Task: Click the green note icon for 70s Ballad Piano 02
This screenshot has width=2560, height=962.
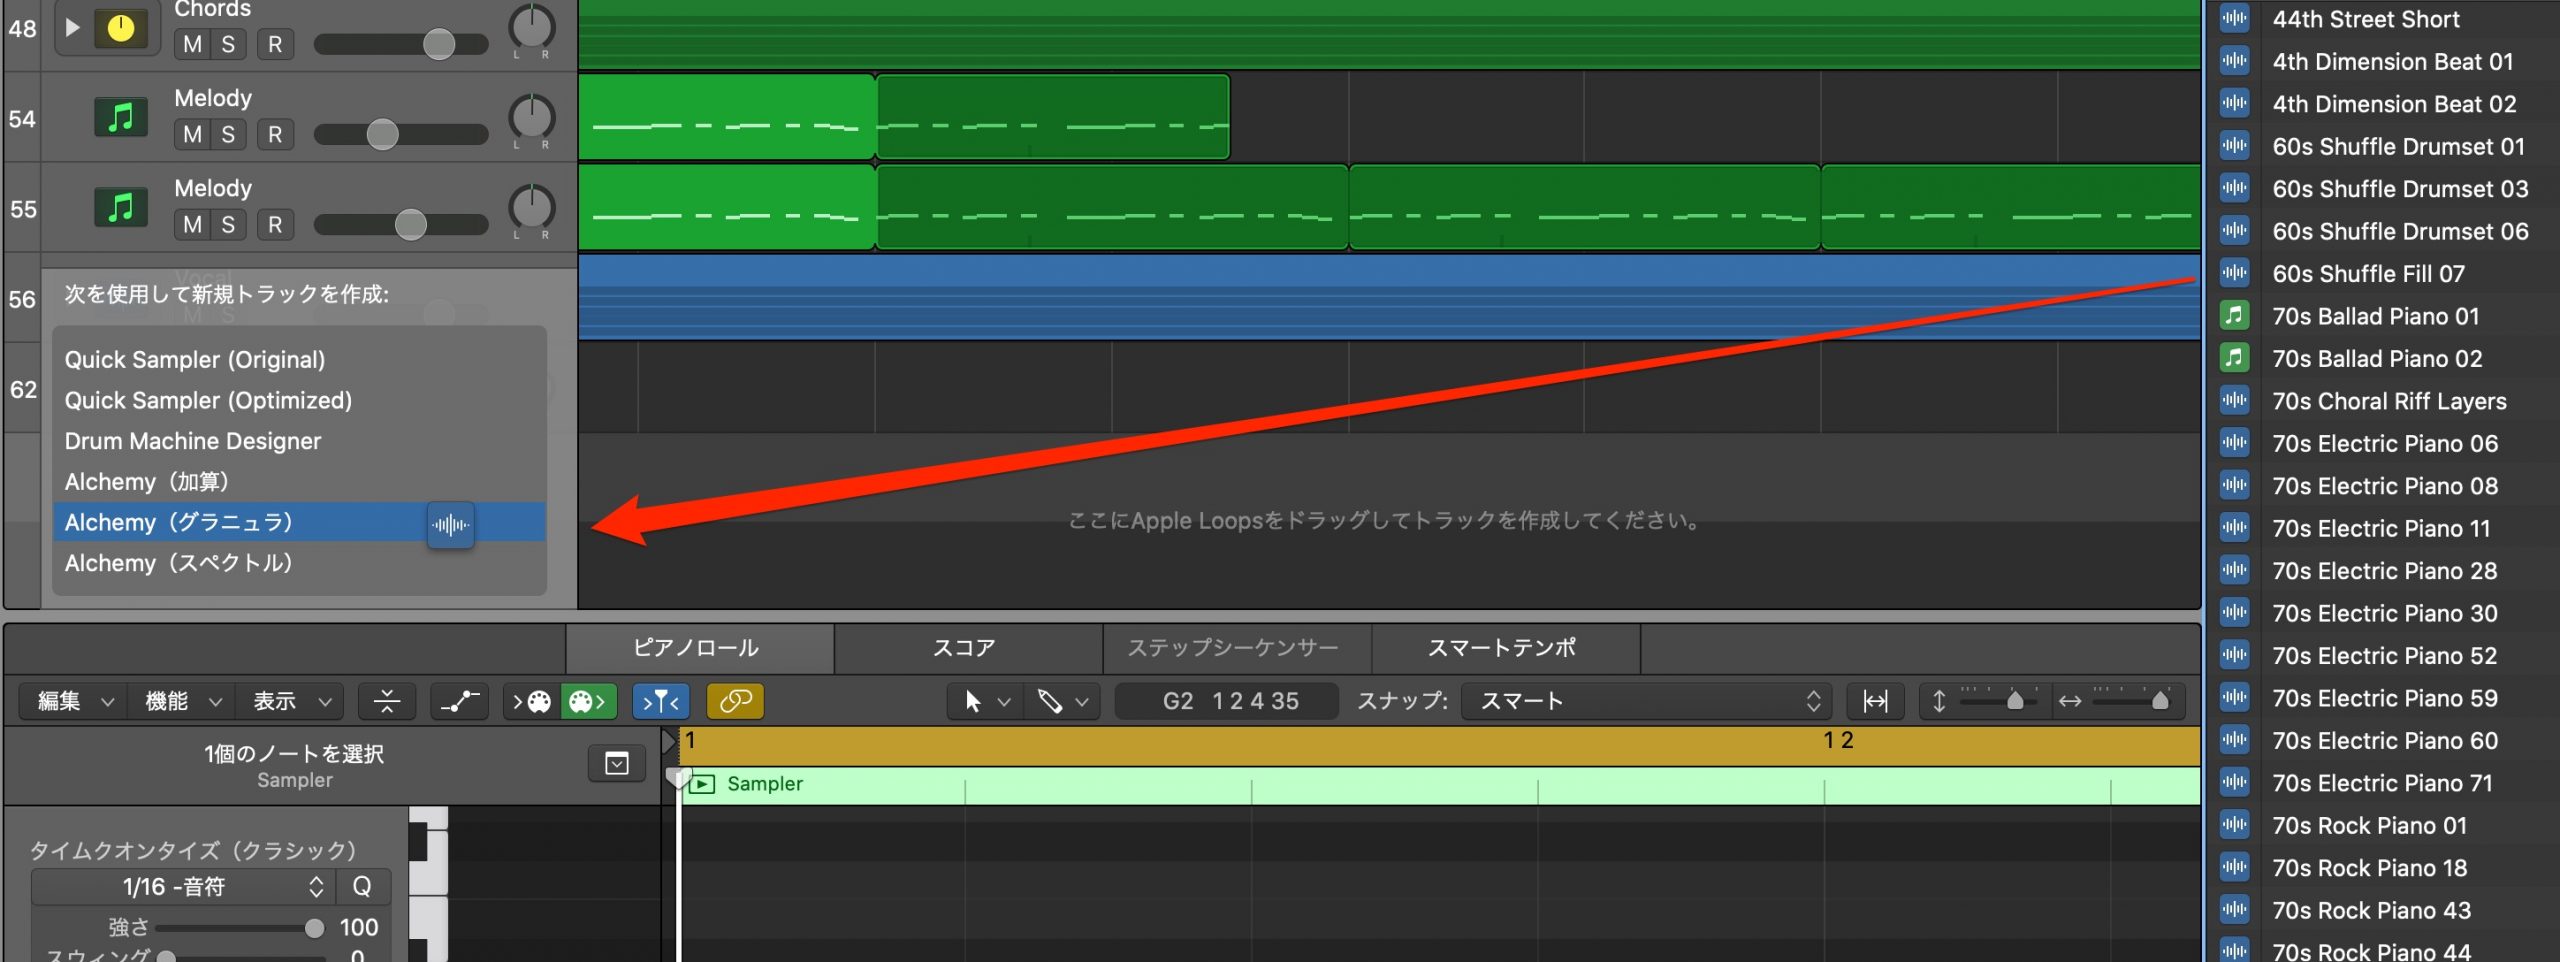Action: tap(2234, 358)
